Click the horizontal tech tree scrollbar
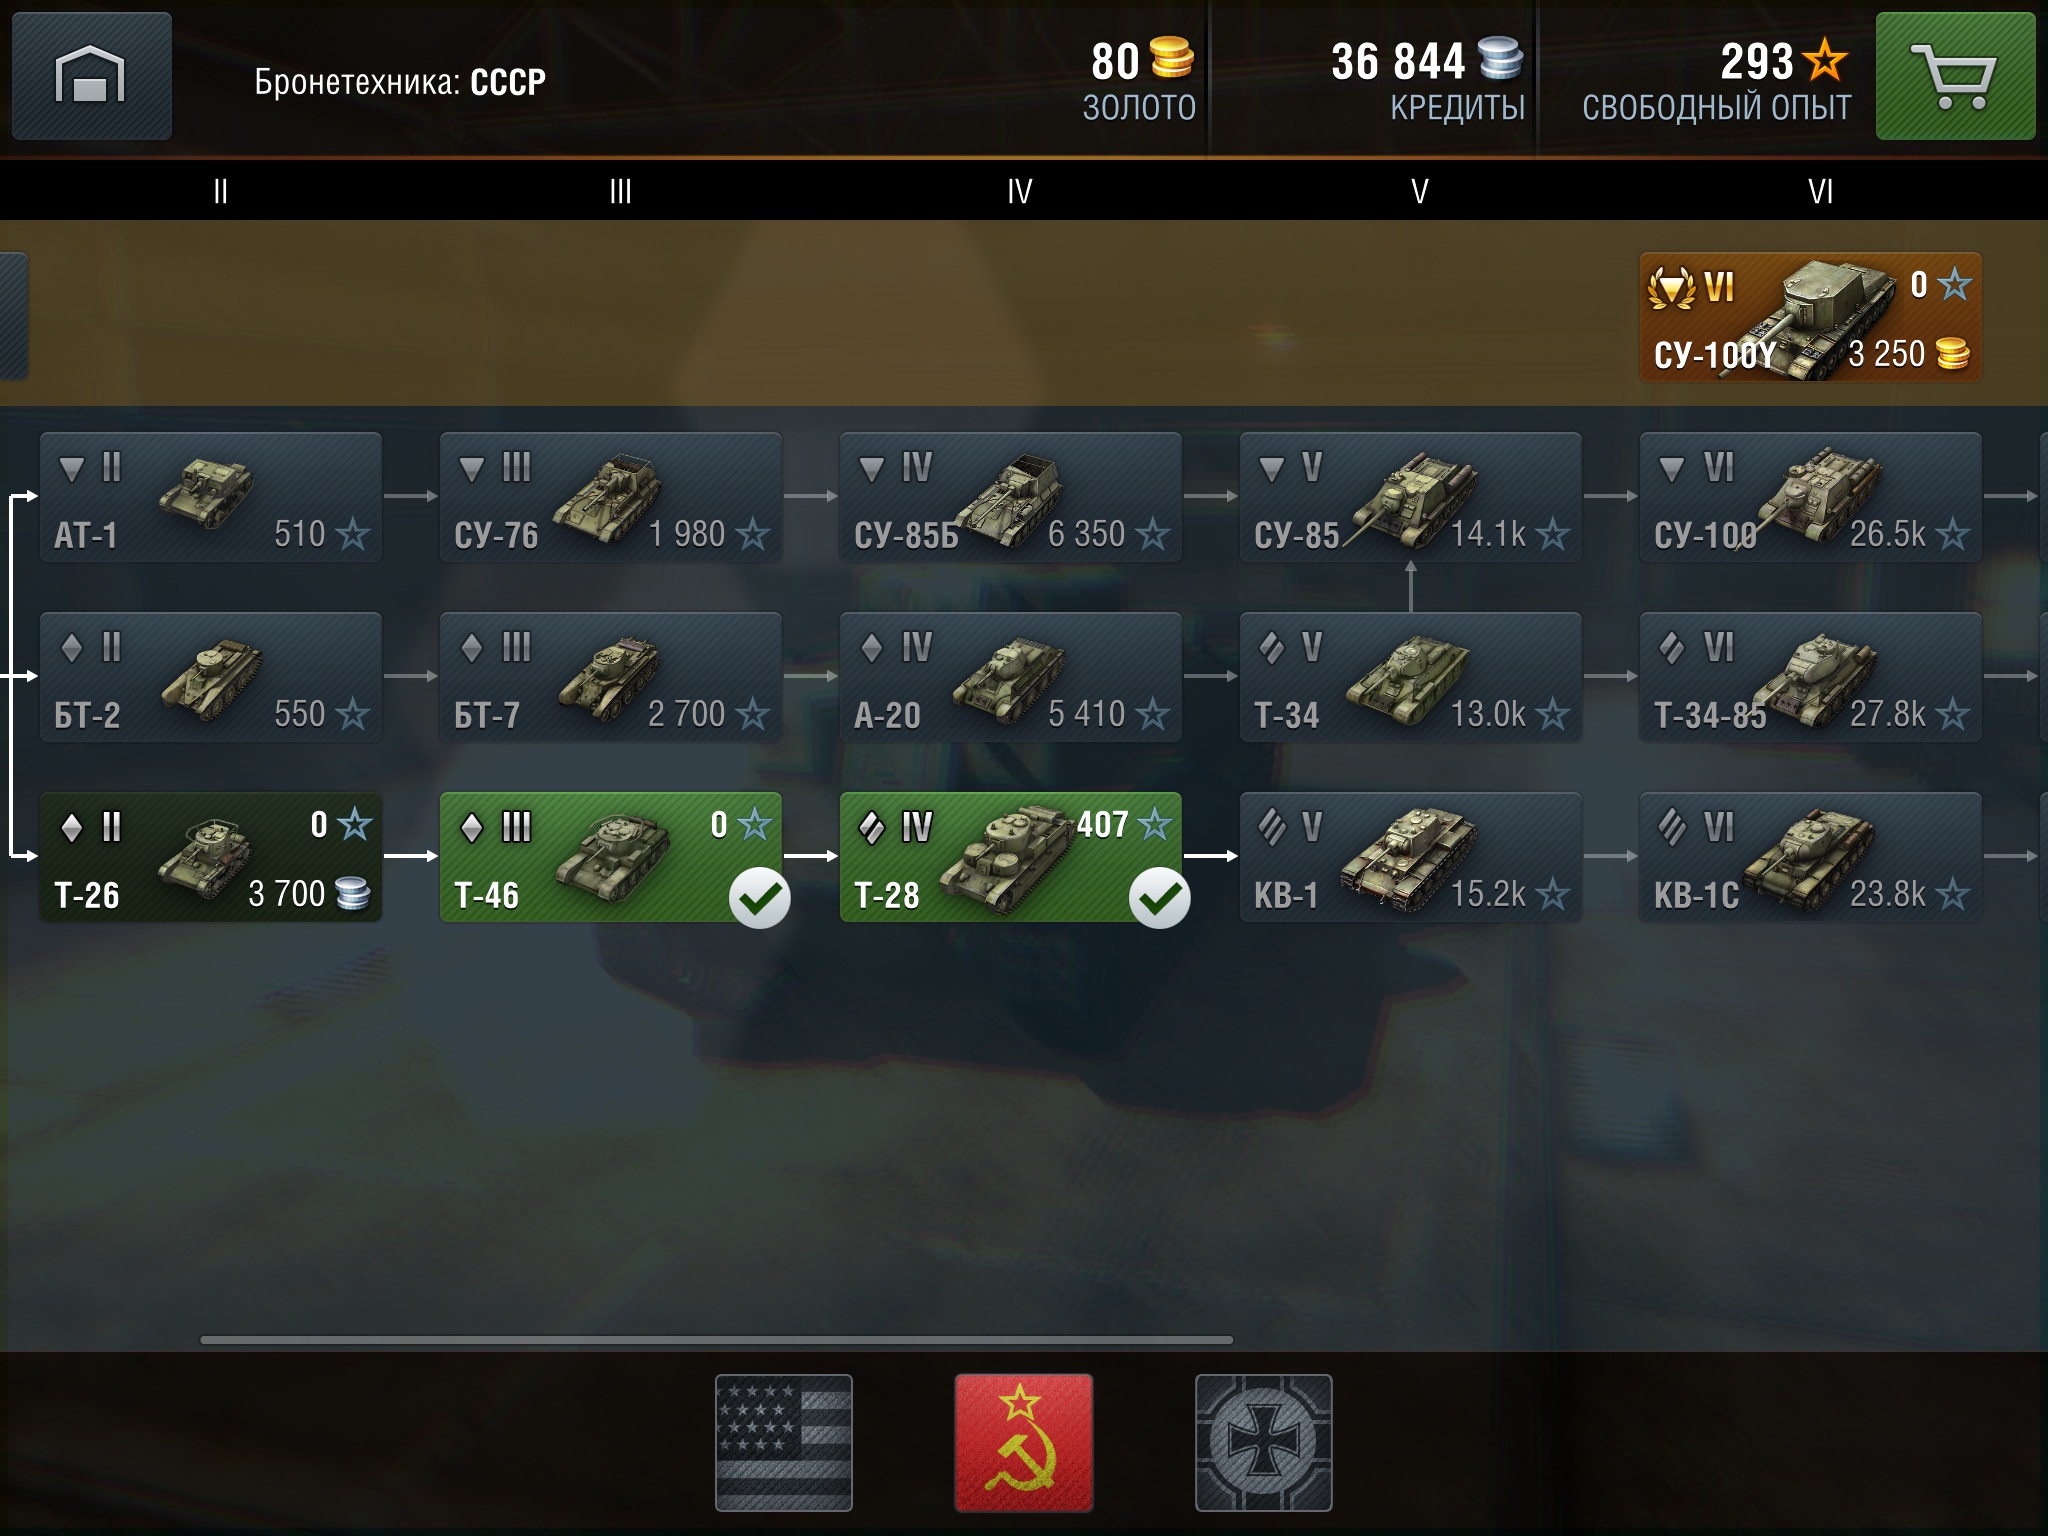Image resolution: width=2048 pixels, height=1536 pixels. [716, 1340]
